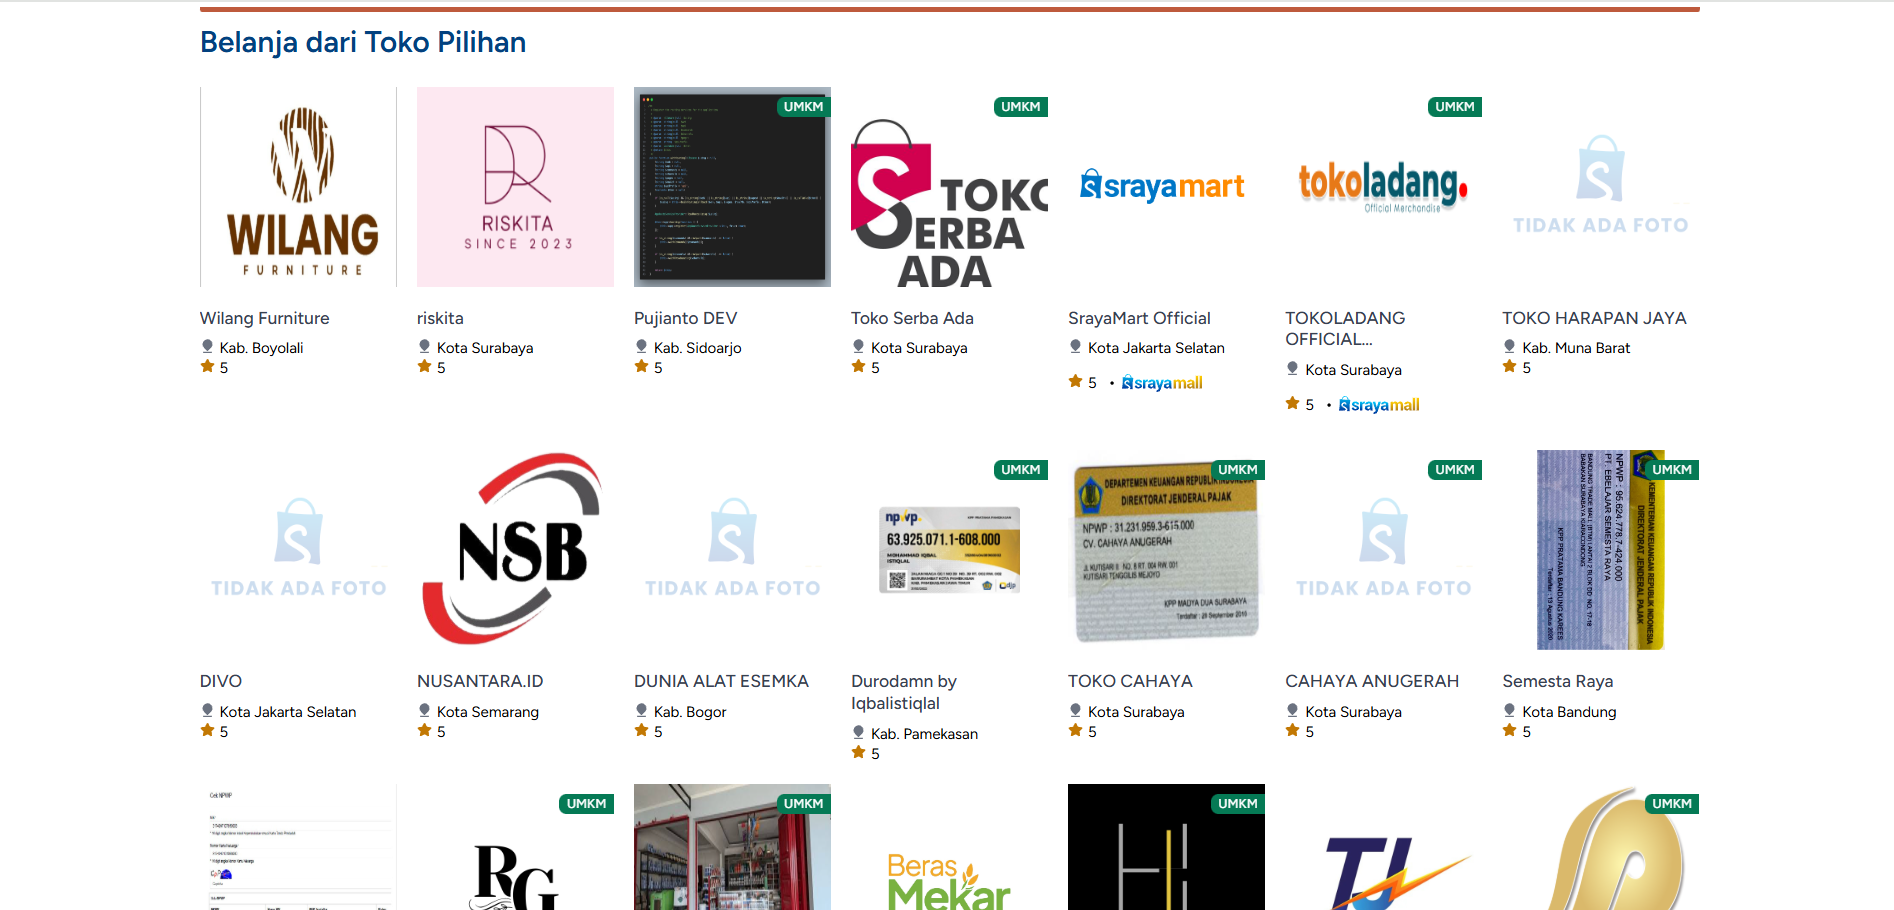Click the location pin beside Kota Semarang

[424, 711]
